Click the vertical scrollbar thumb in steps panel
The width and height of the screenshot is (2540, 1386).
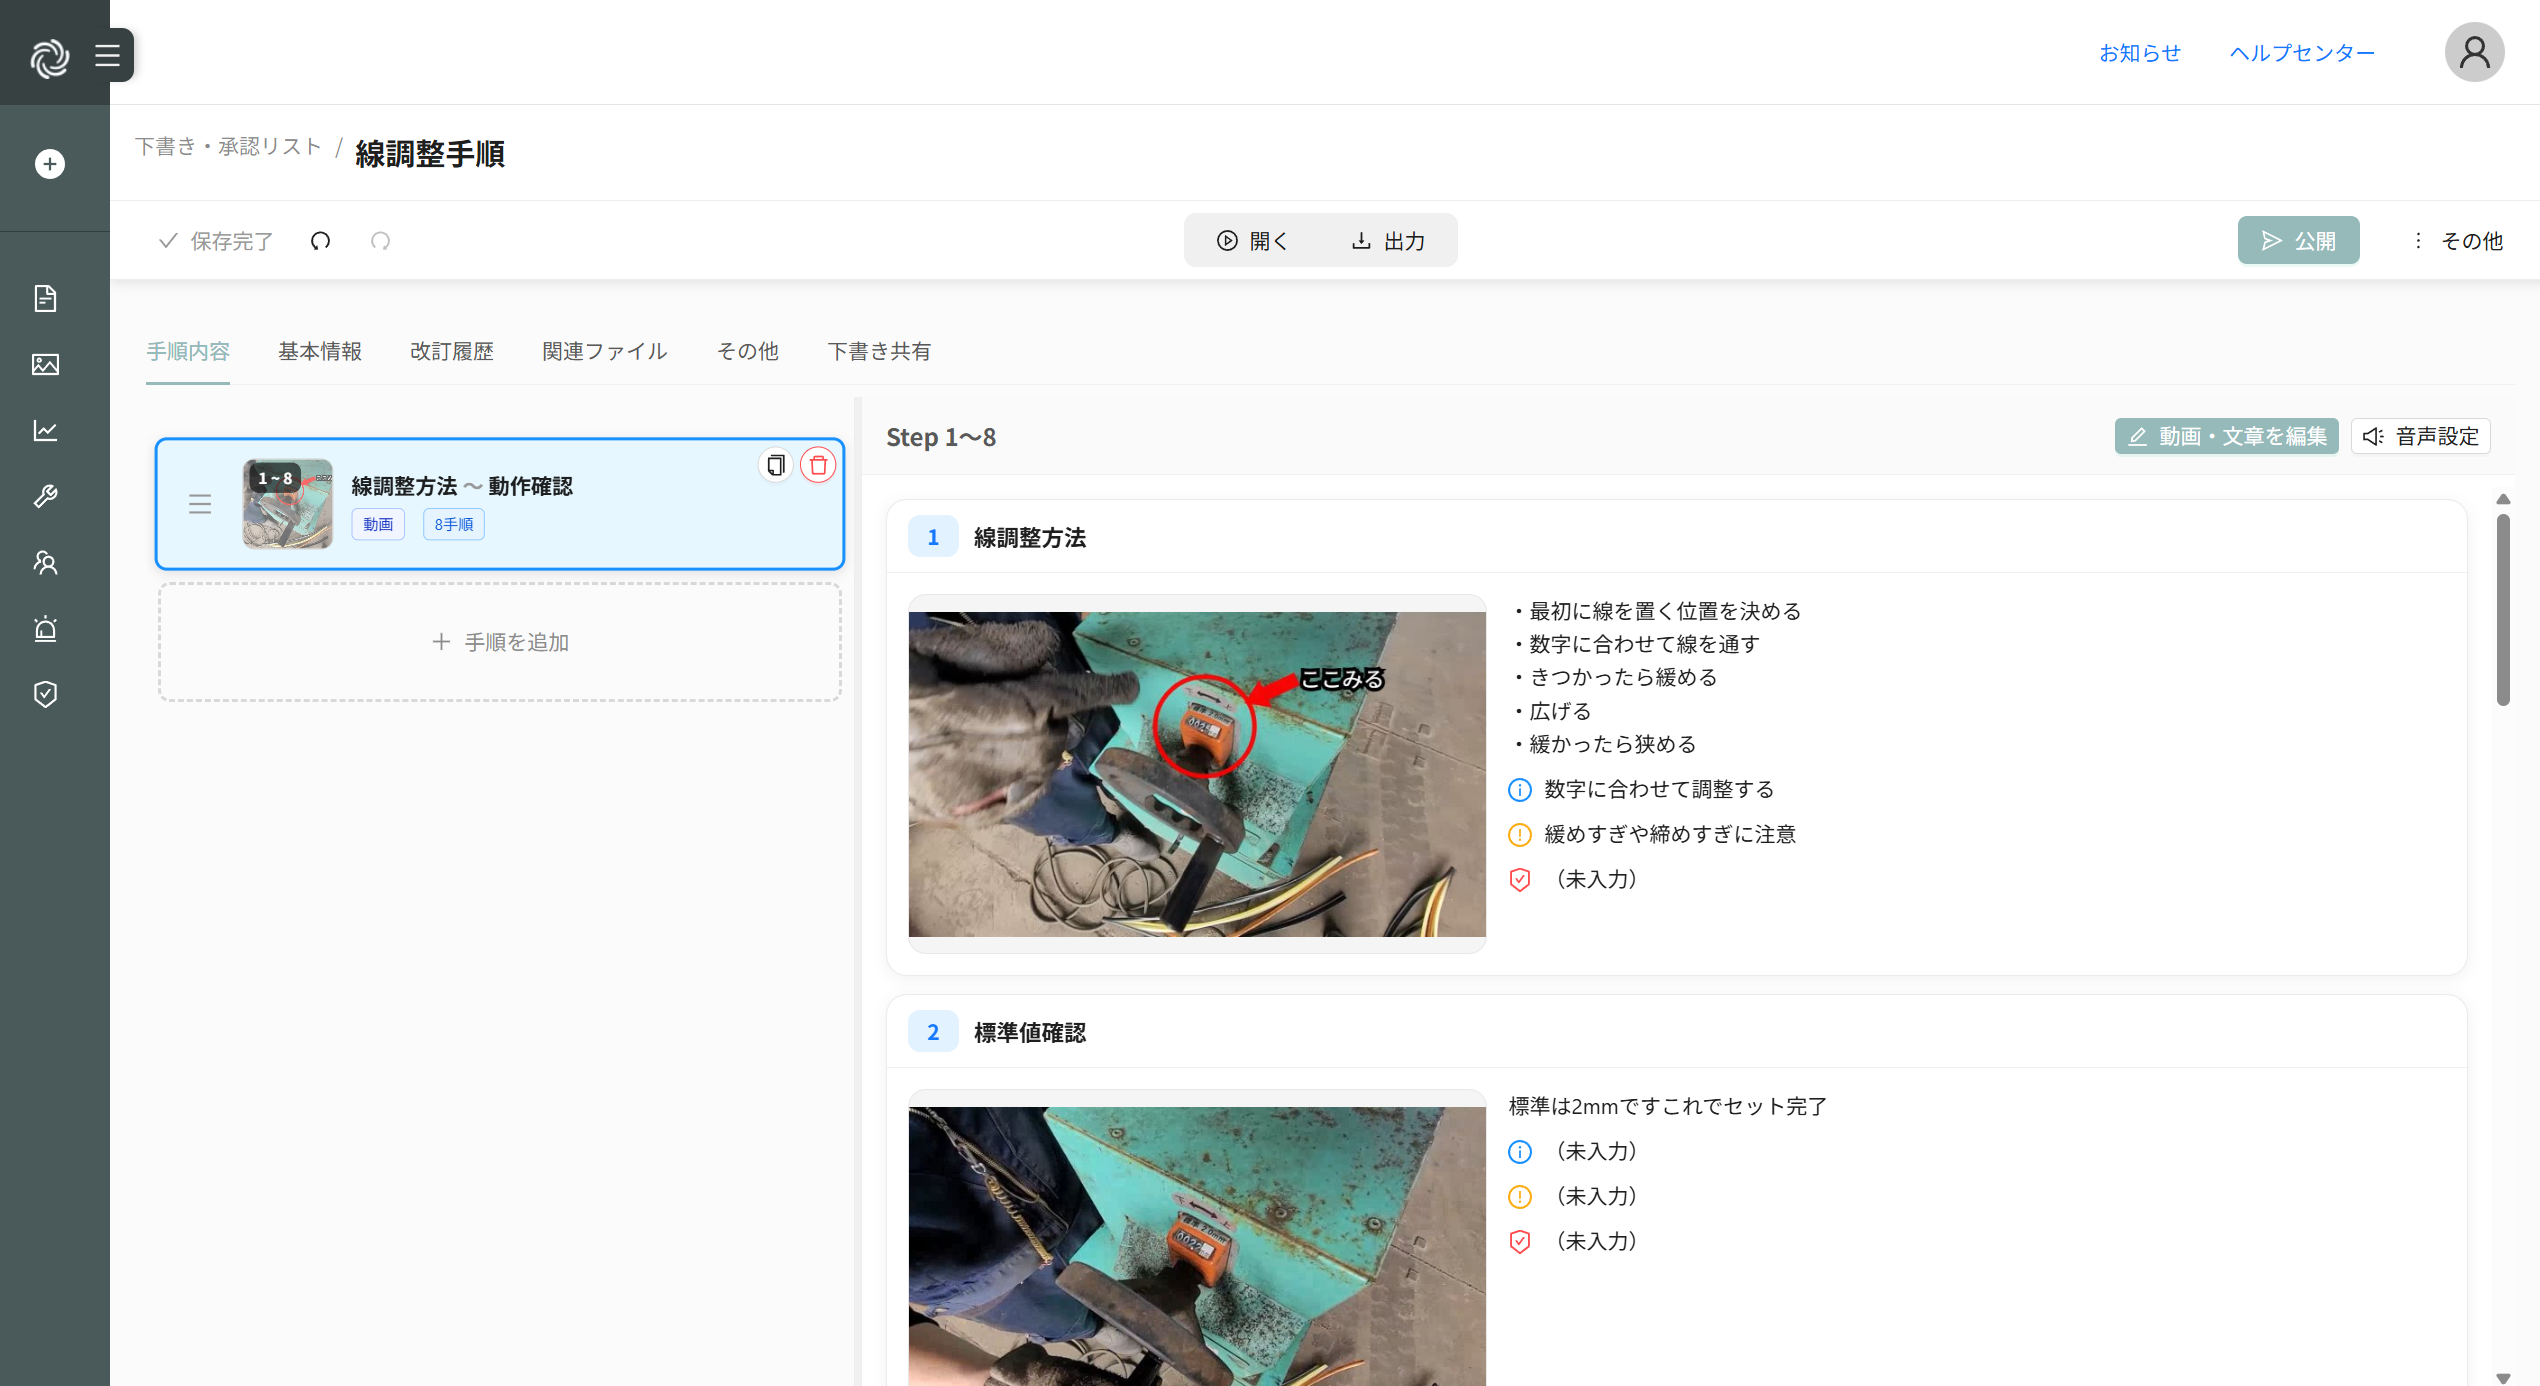[x=2503, y=610]
